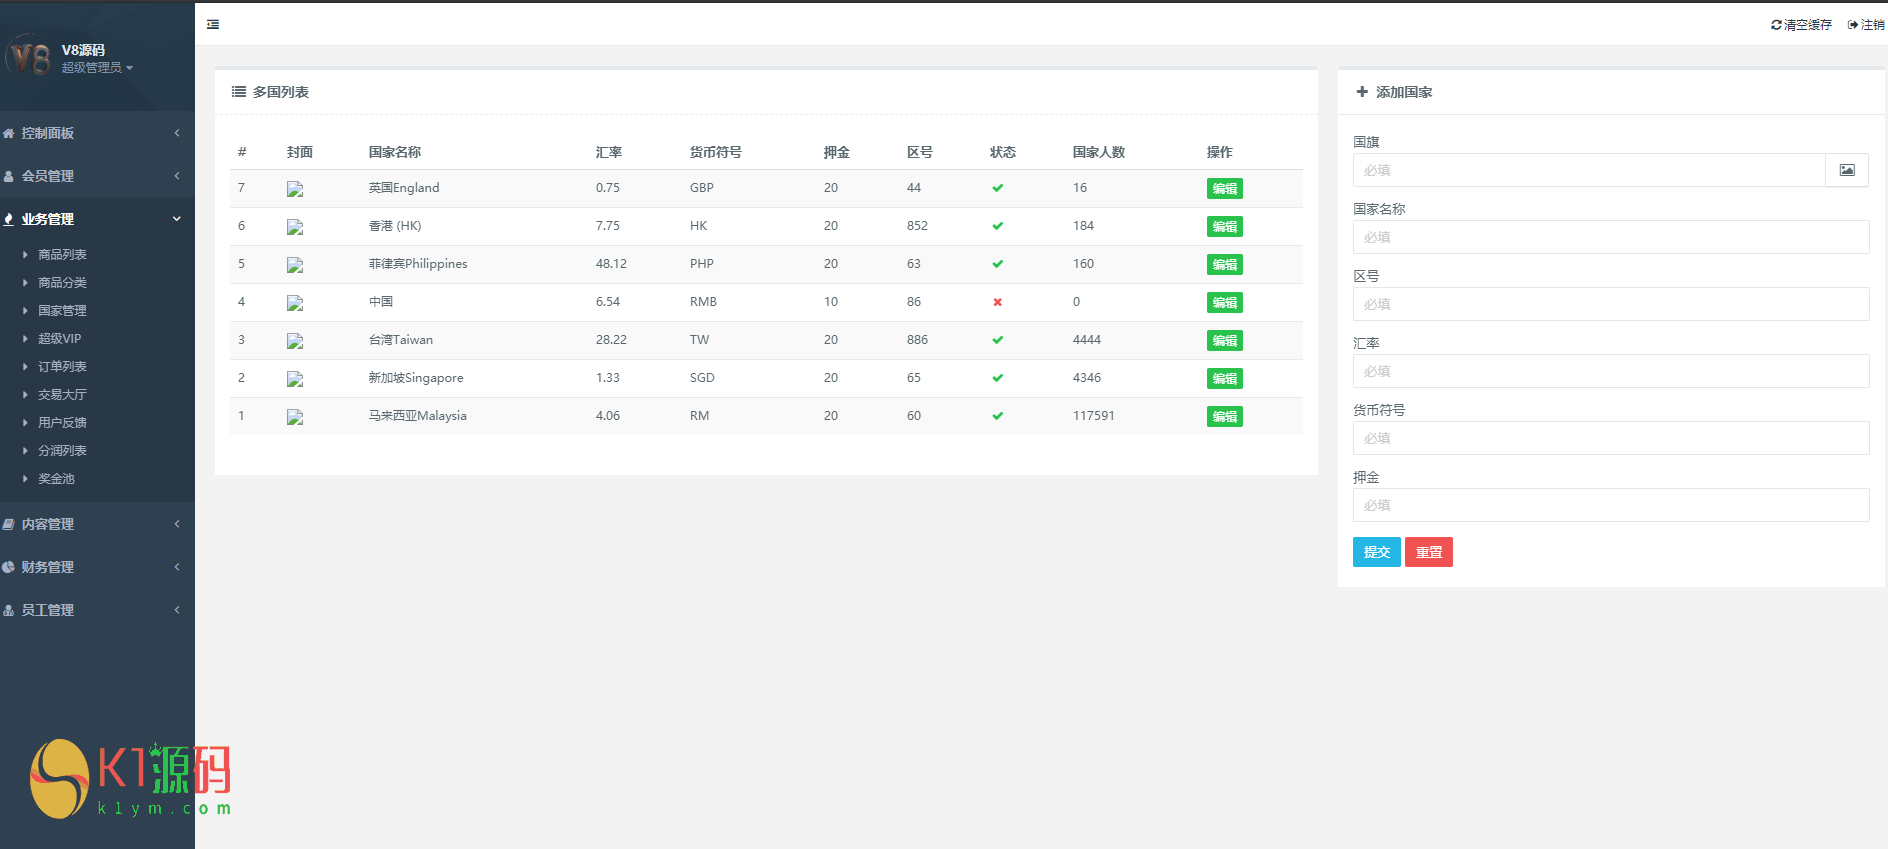The width and height of the screenshot is (1888, 849).
Task: Focus the 汇率 input field
Action: click(x=1611, y=371)
